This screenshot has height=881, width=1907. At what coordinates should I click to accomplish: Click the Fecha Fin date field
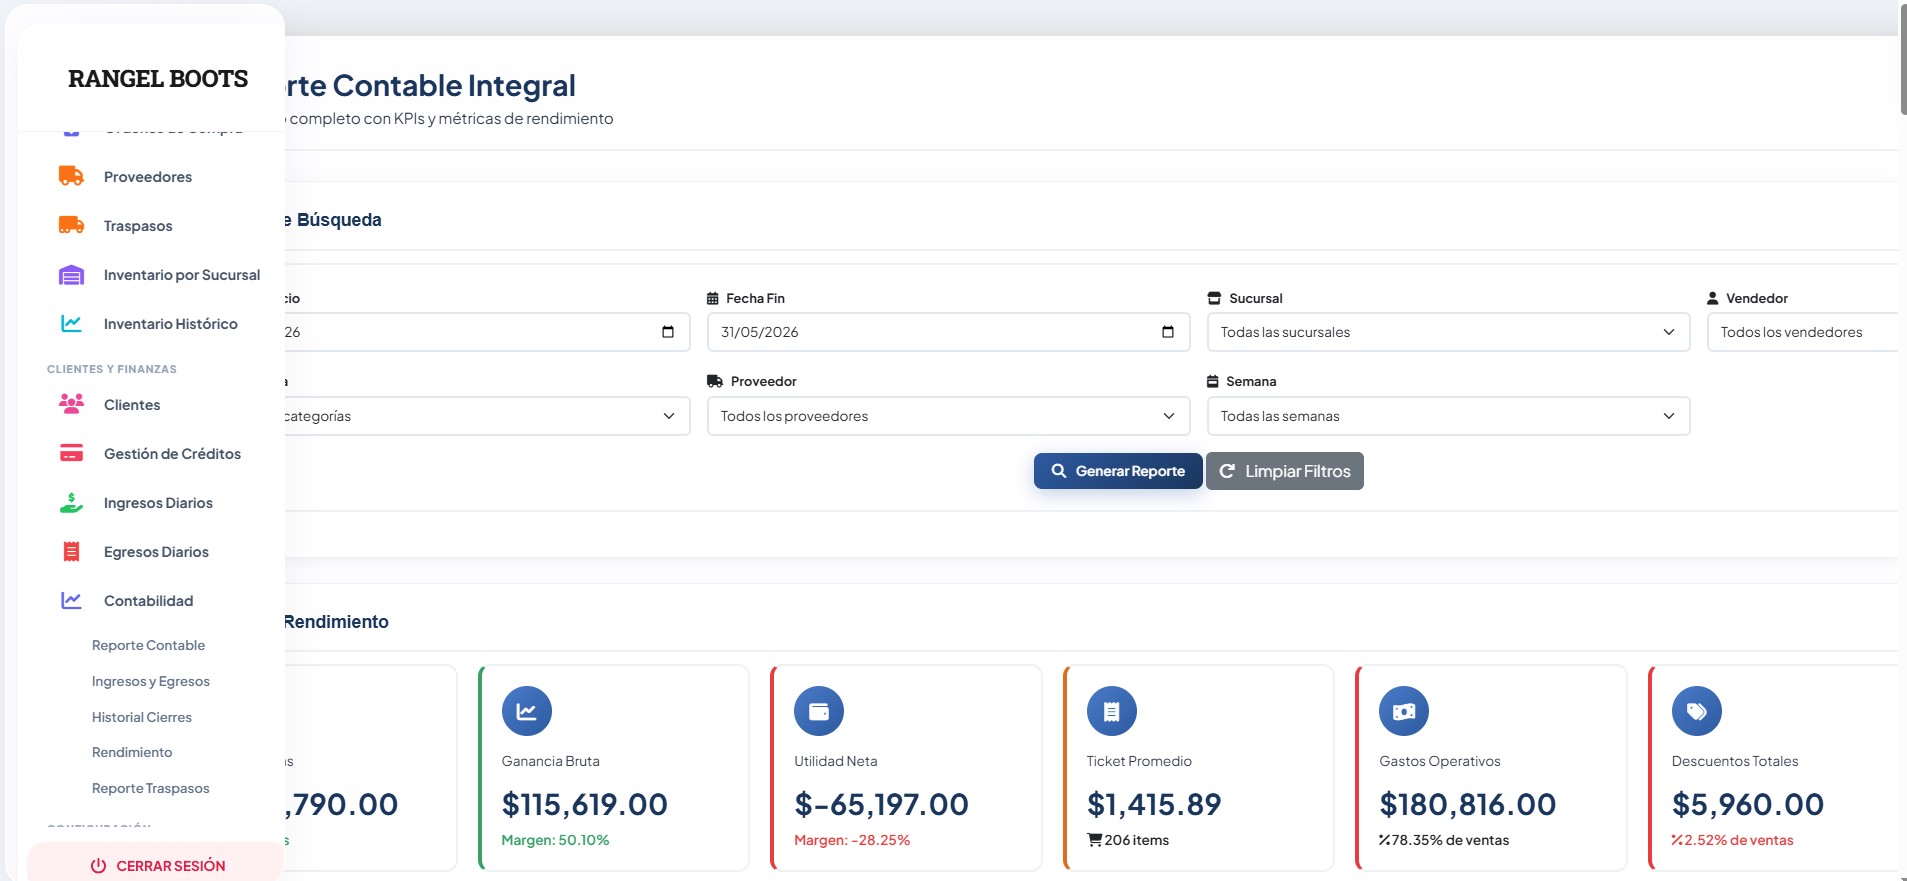pyautogui.click(x=948, y=332)
